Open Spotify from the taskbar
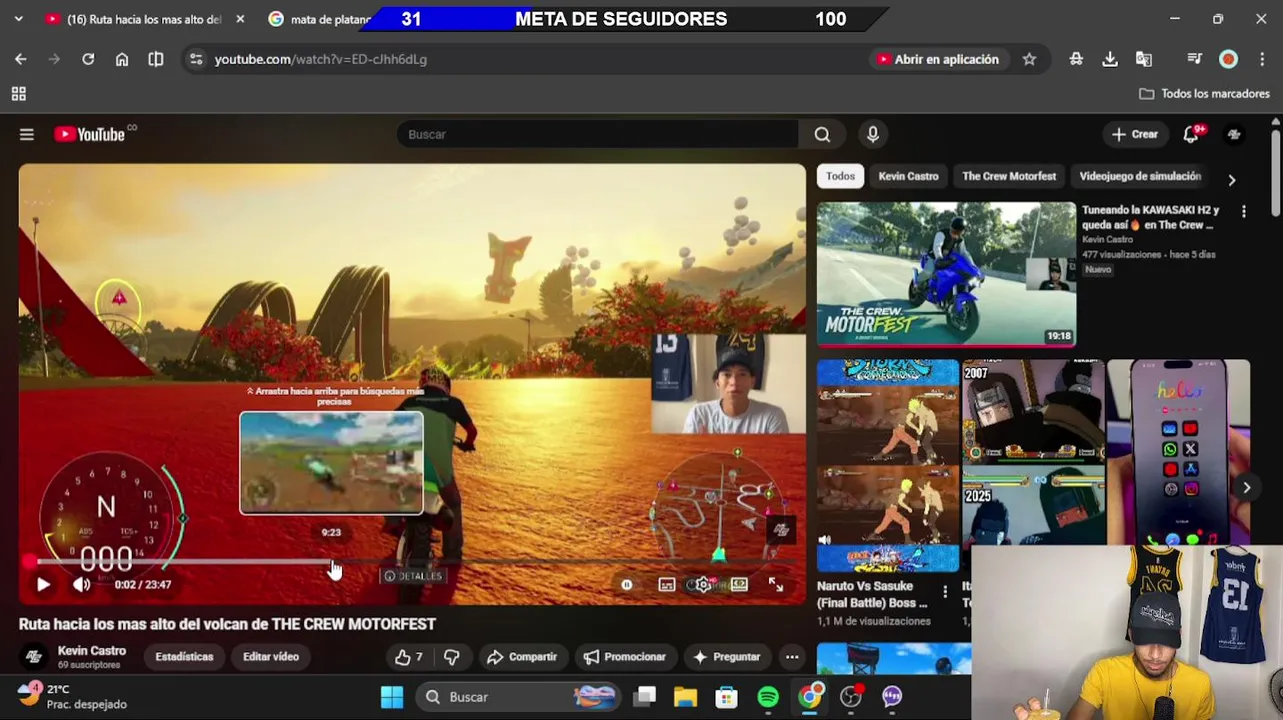The width and height of the screenshot is (1283, 720). (x=768, y=697)
